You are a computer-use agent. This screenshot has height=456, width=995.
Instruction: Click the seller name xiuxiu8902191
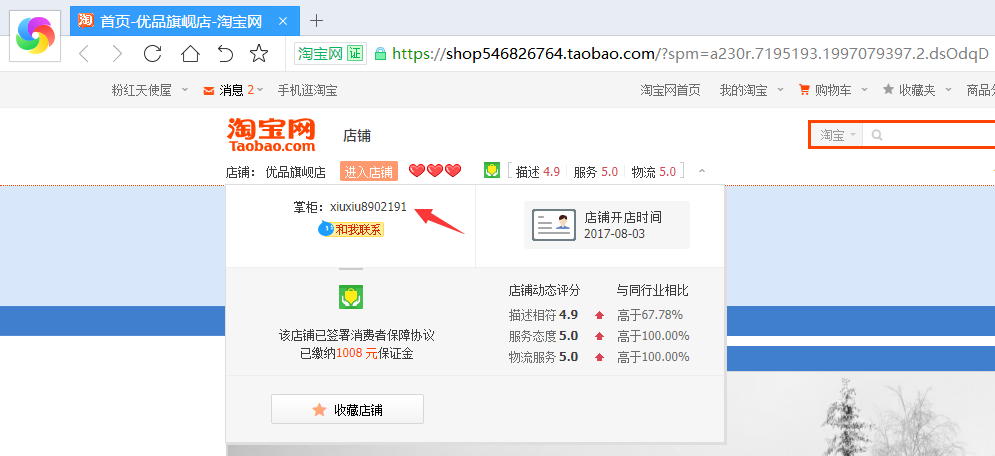point(368,207)
